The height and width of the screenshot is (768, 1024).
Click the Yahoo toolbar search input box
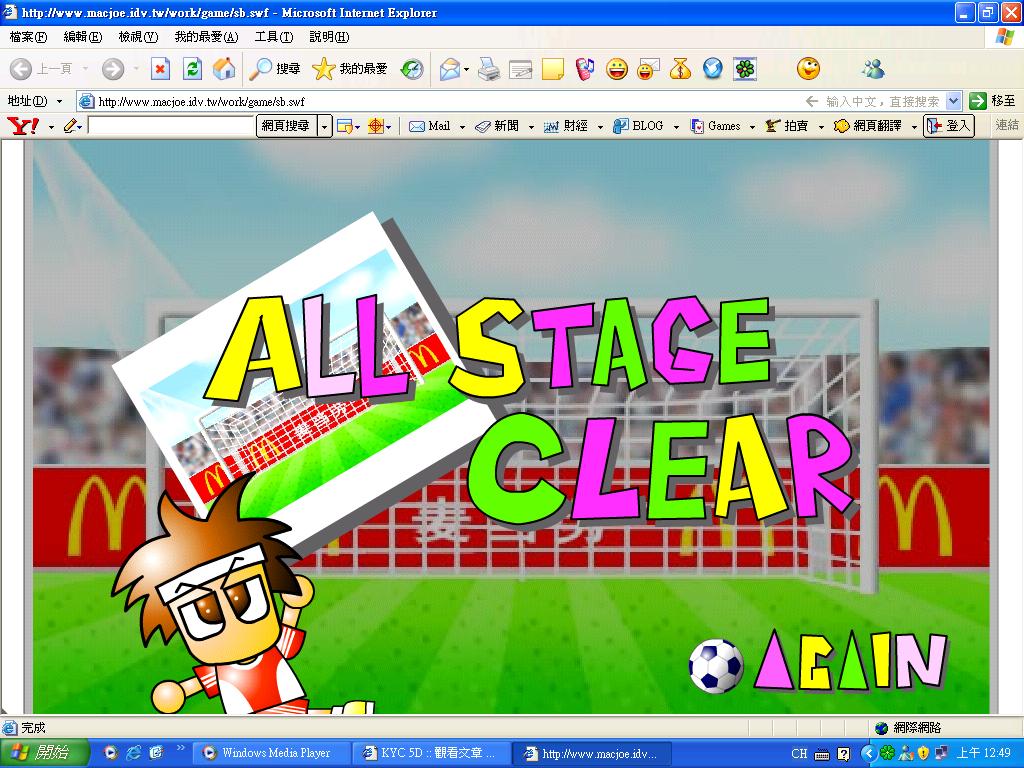[x=170, y=126]
